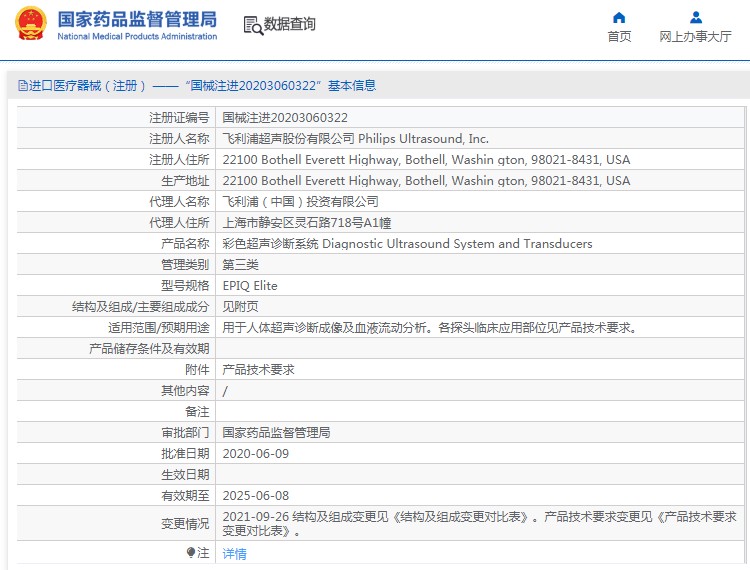750x570 pixels.
Task: Click the 型号规格 row label
Action: click(185, 286)
